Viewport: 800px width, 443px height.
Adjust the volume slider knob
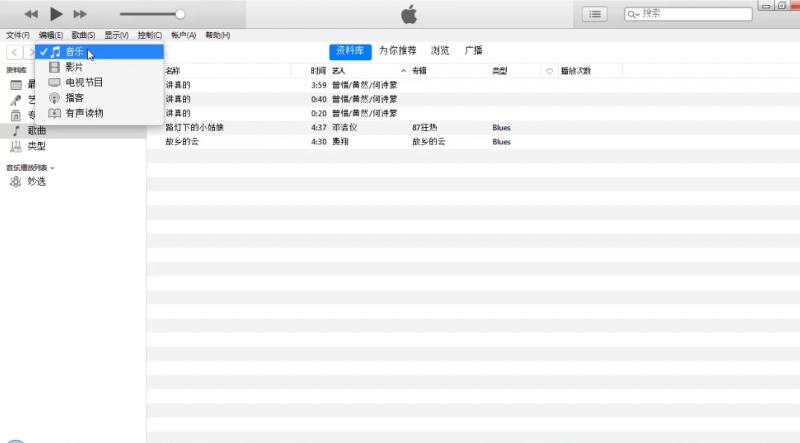[180, 14]
